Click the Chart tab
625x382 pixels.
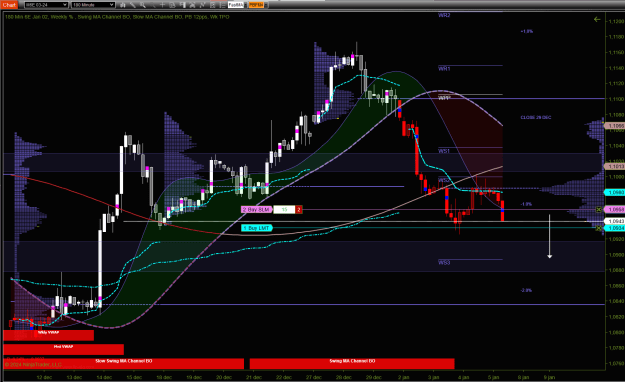coord(9,5)
